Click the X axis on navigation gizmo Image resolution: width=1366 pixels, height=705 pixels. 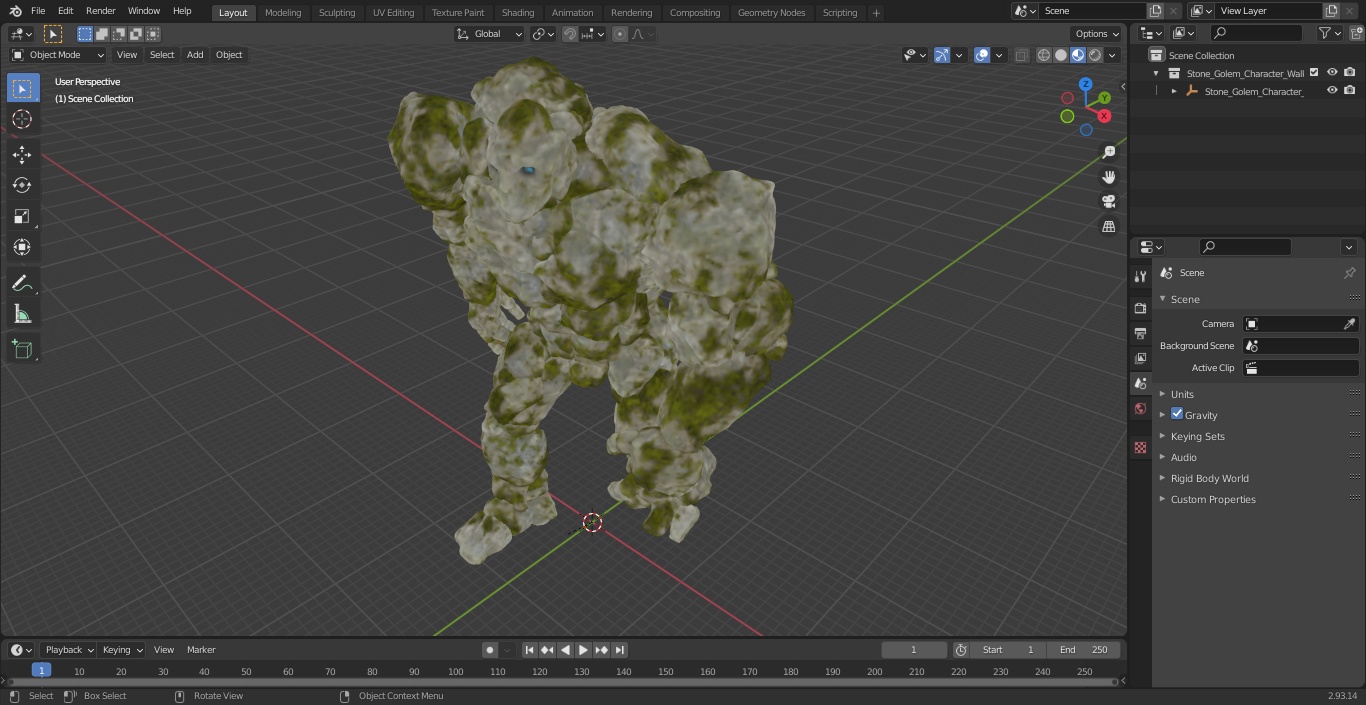1104,116
